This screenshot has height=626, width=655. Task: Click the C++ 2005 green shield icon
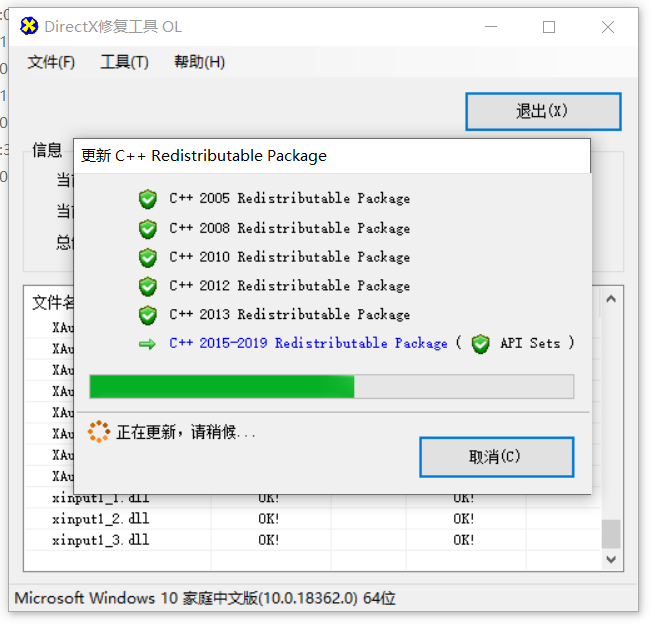148,199
